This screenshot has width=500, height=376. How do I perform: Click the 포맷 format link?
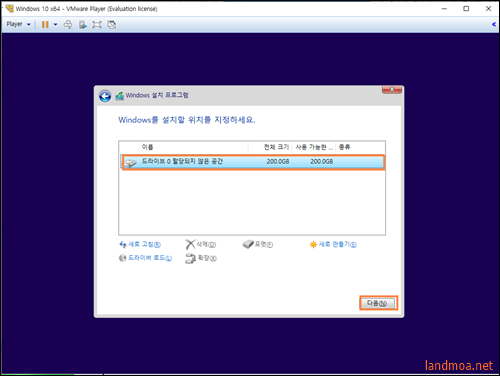pos(258,244)
